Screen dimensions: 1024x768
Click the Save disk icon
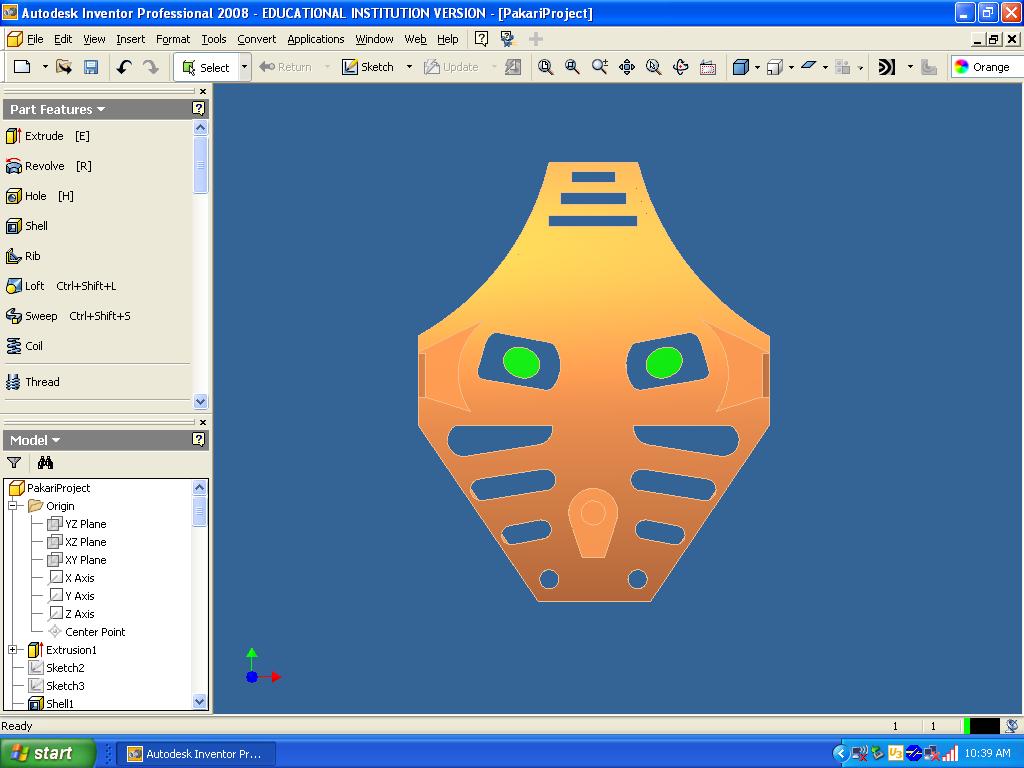[91, 67]
